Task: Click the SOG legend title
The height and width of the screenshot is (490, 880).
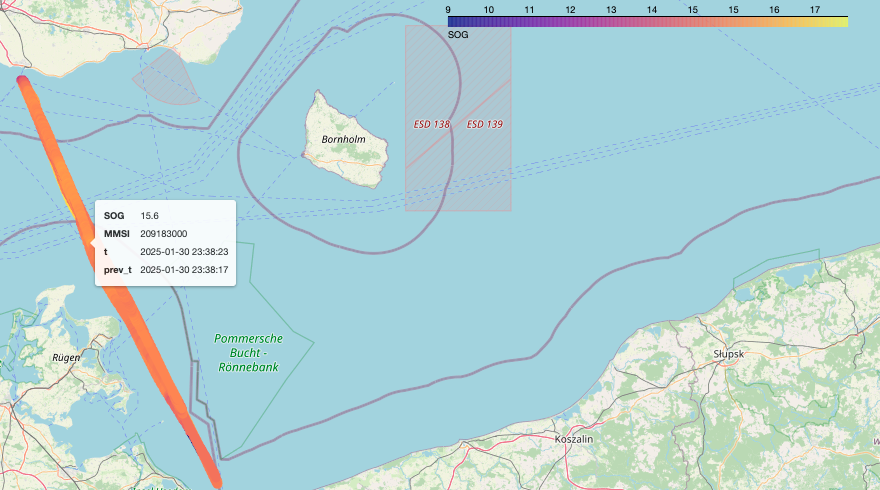Action: [458, 35]
